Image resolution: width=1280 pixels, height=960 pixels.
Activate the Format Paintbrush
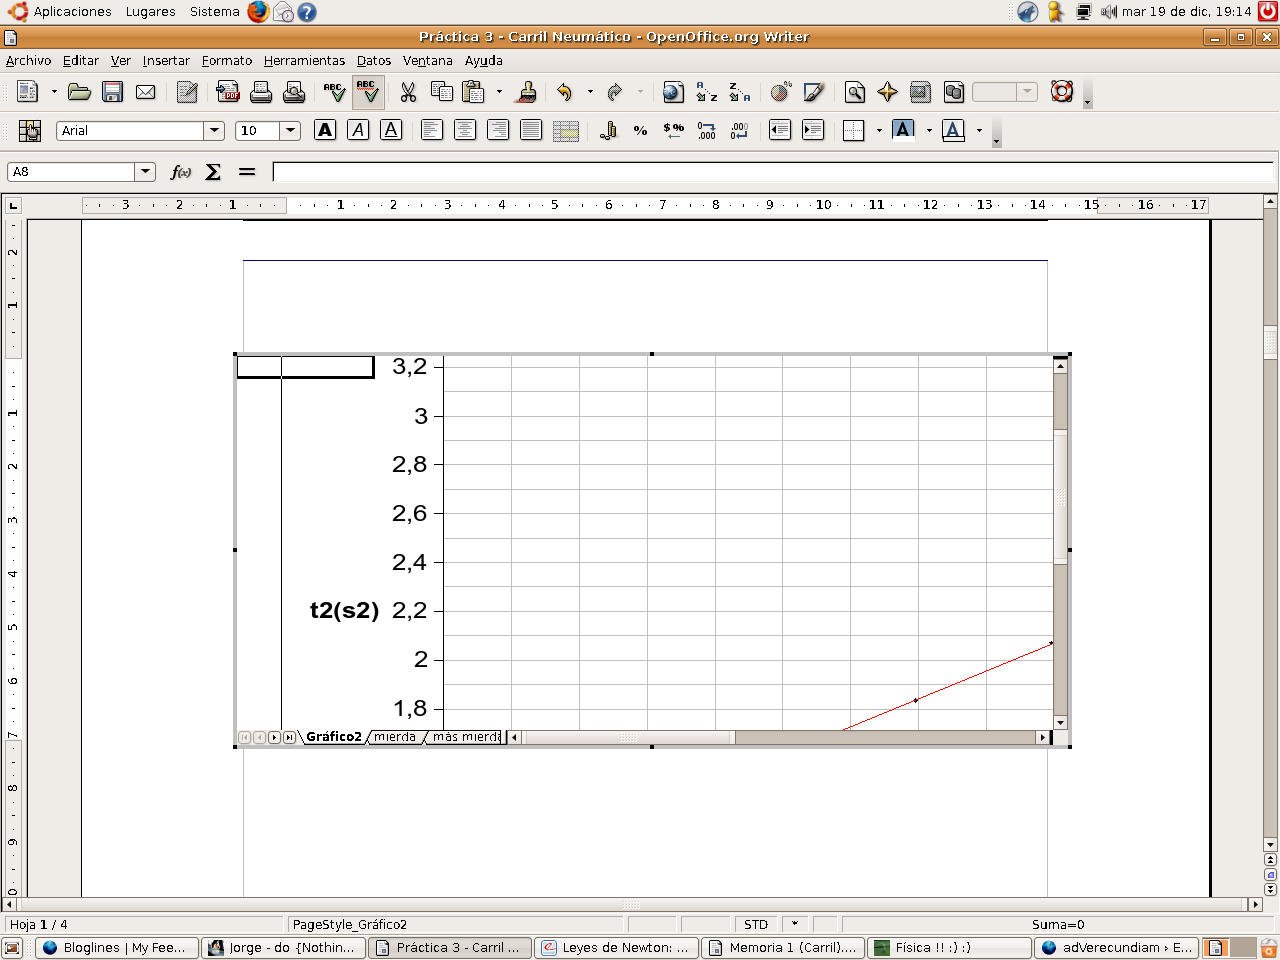click(527, 92)
